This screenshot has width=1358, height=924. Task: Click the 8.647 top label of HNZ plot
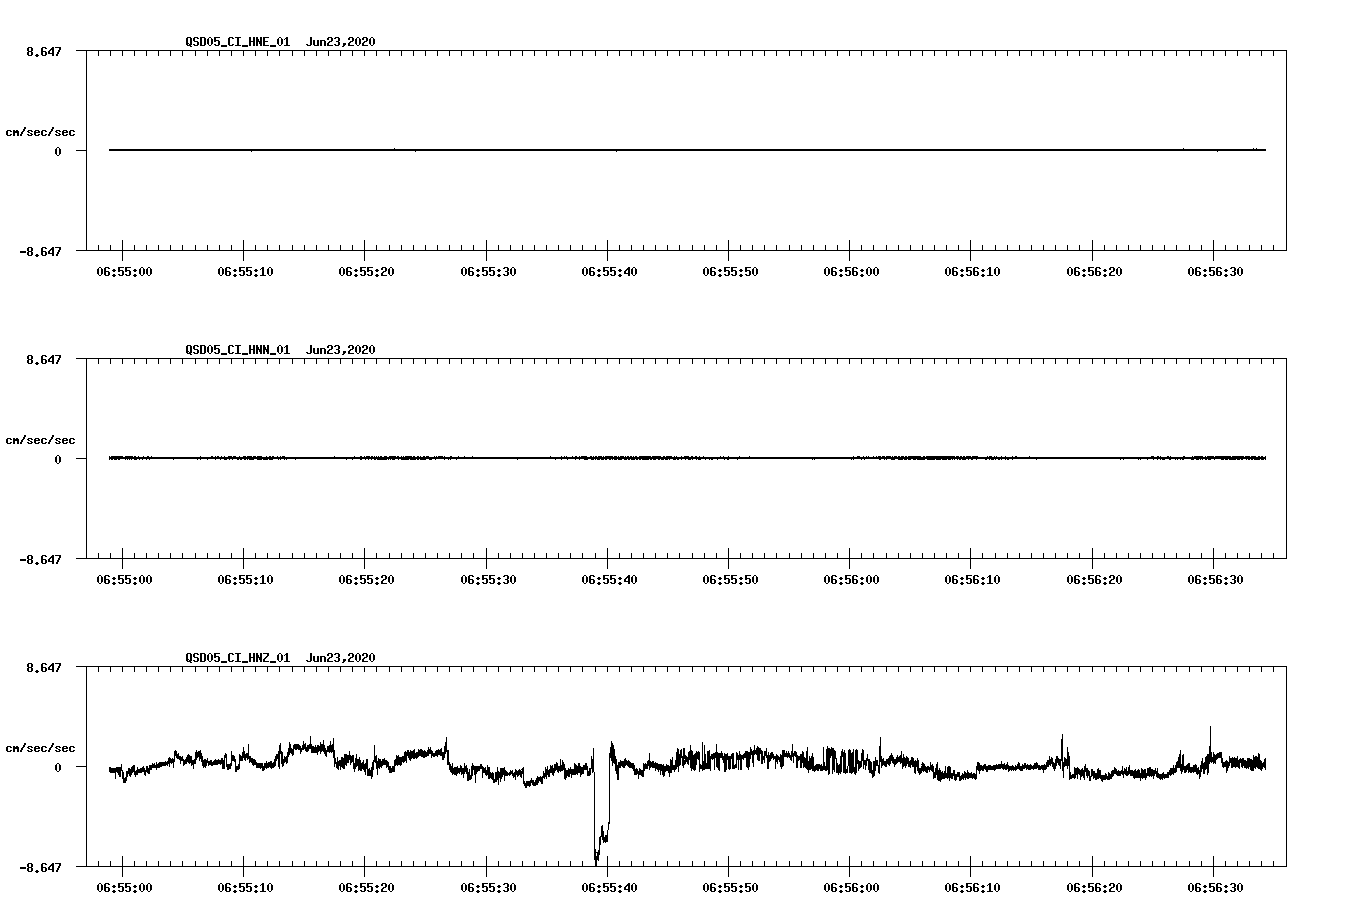point(43,667)
